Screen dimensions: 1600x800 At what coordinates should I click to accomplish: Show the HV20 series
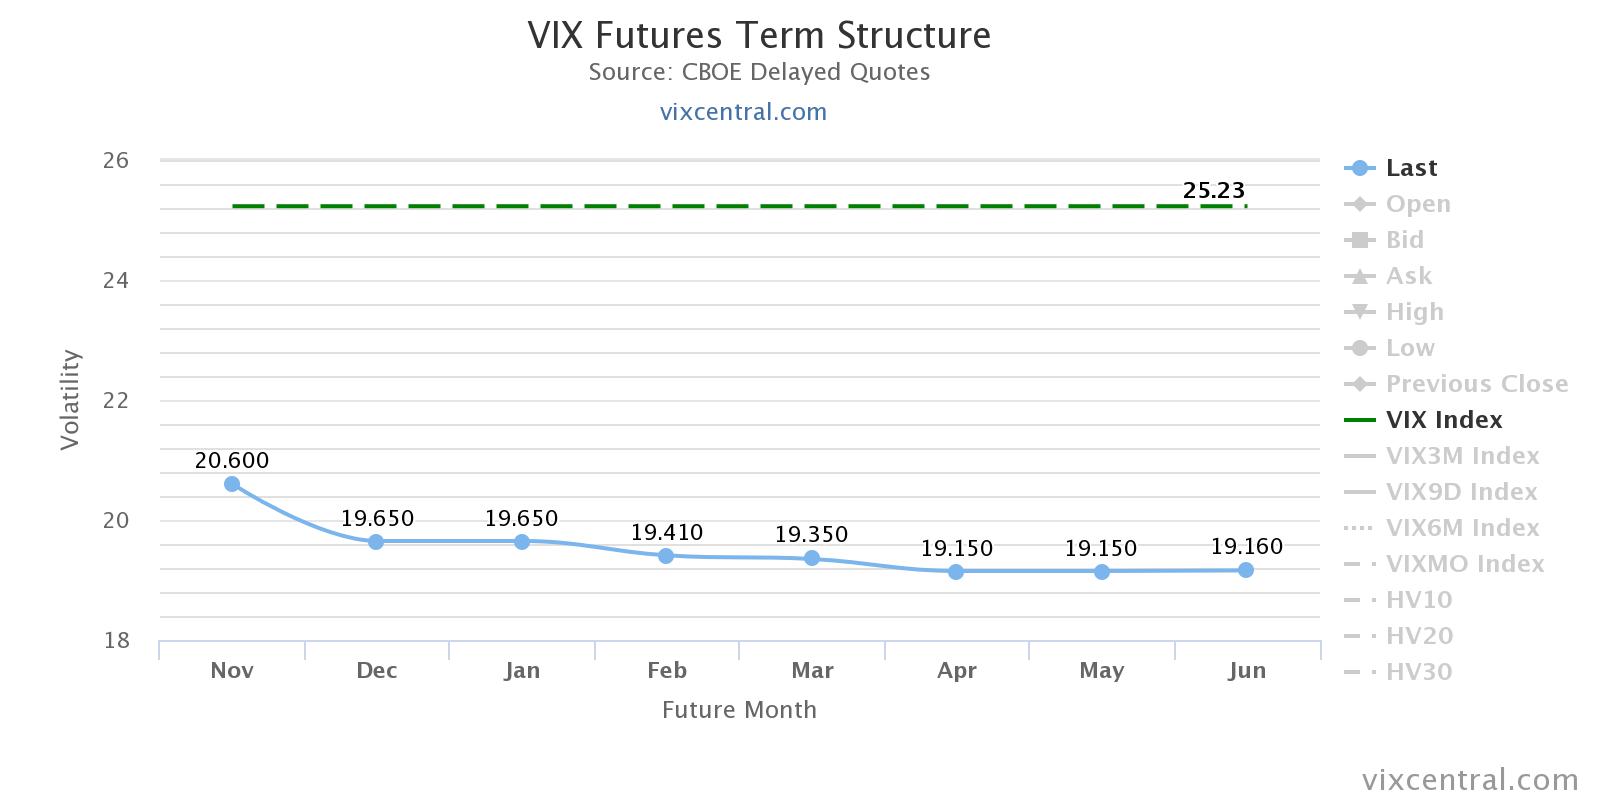pyautogui.click(x=1418, y=636)
